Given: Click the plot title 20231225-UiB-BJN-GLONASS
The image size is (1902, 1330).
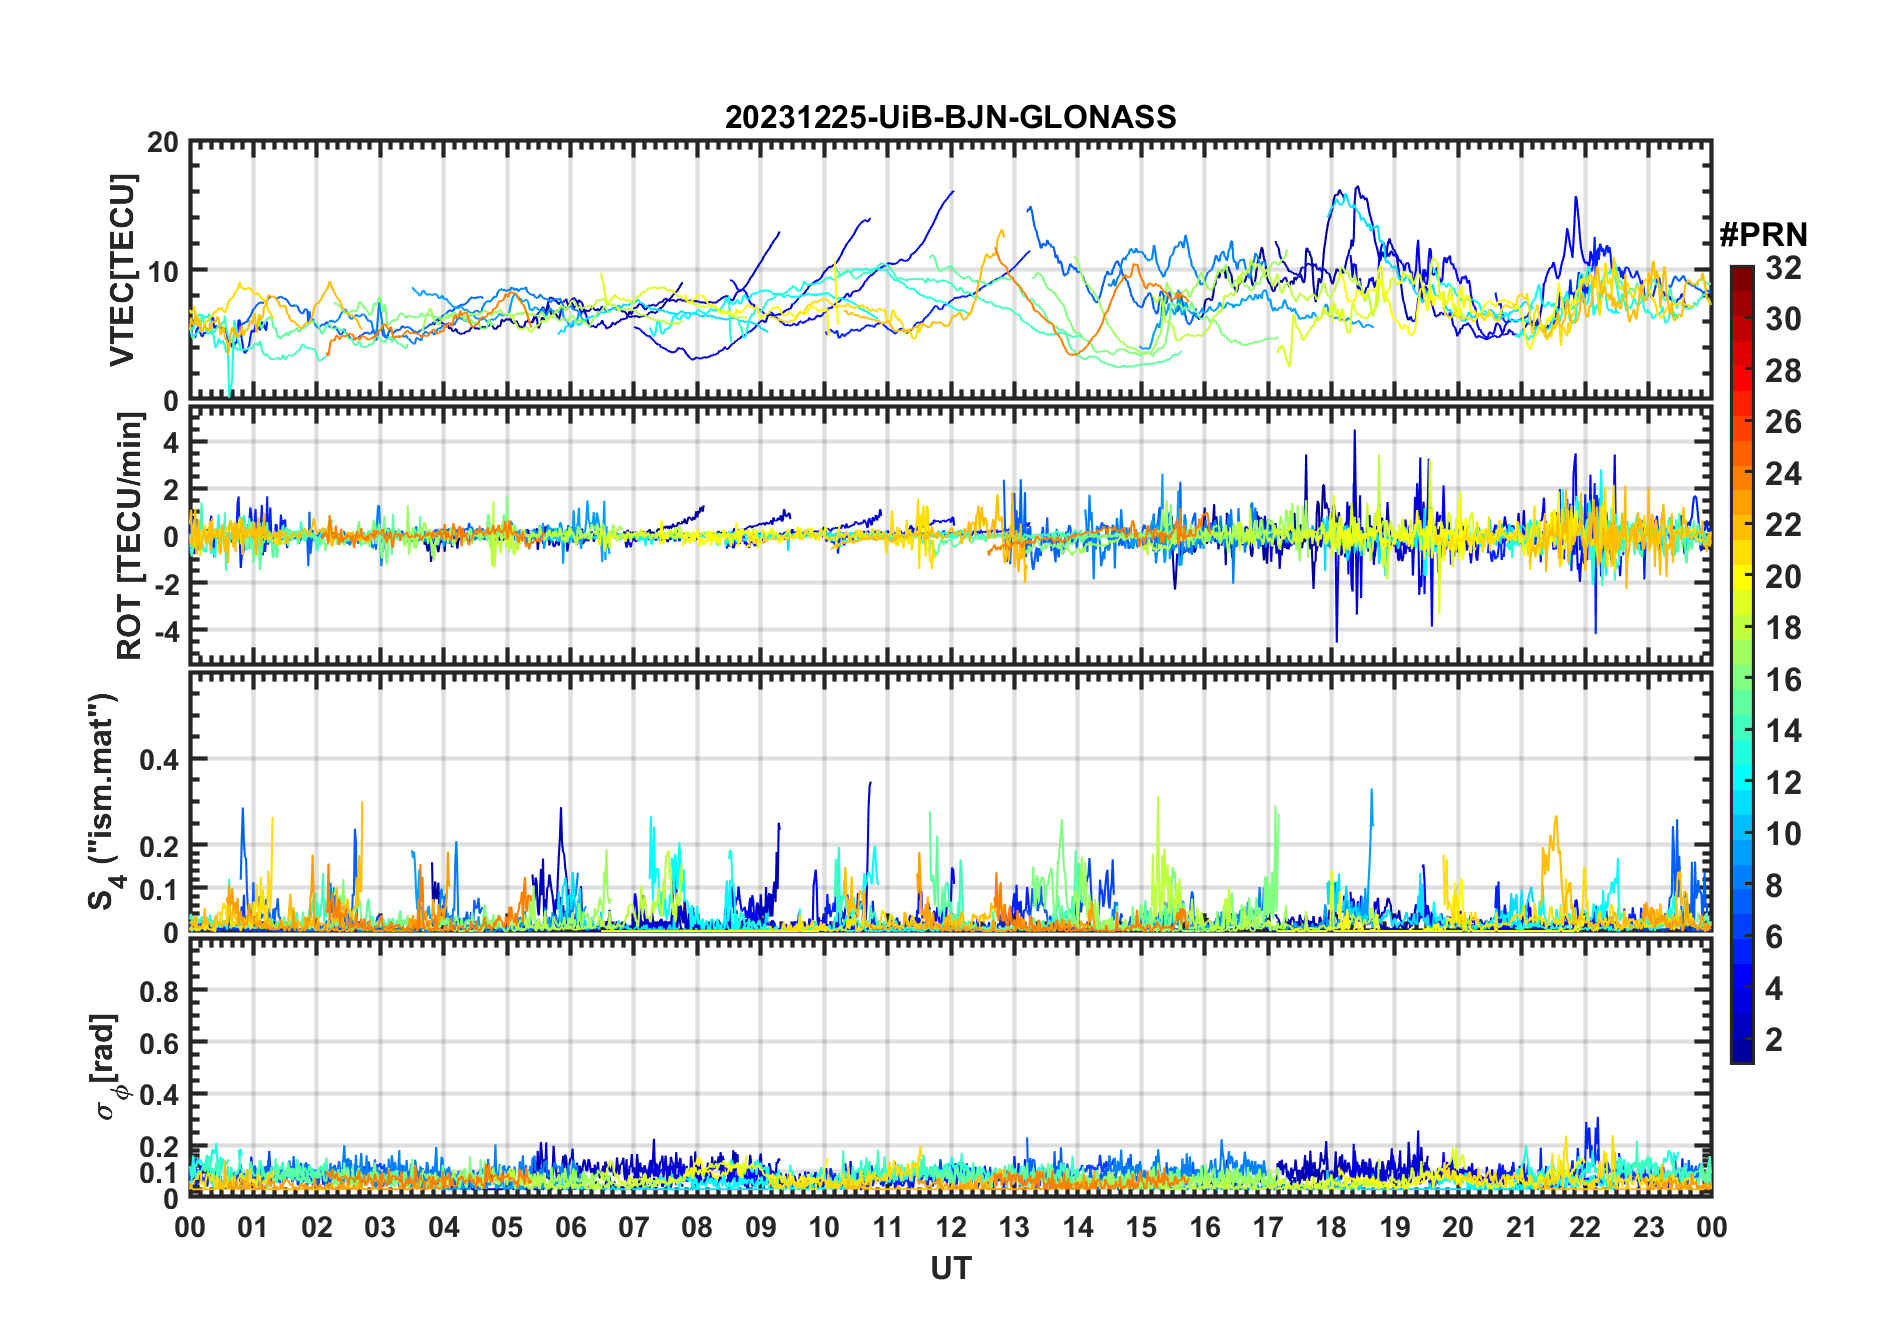Looking at the screenshot, I should pos(950,117).
